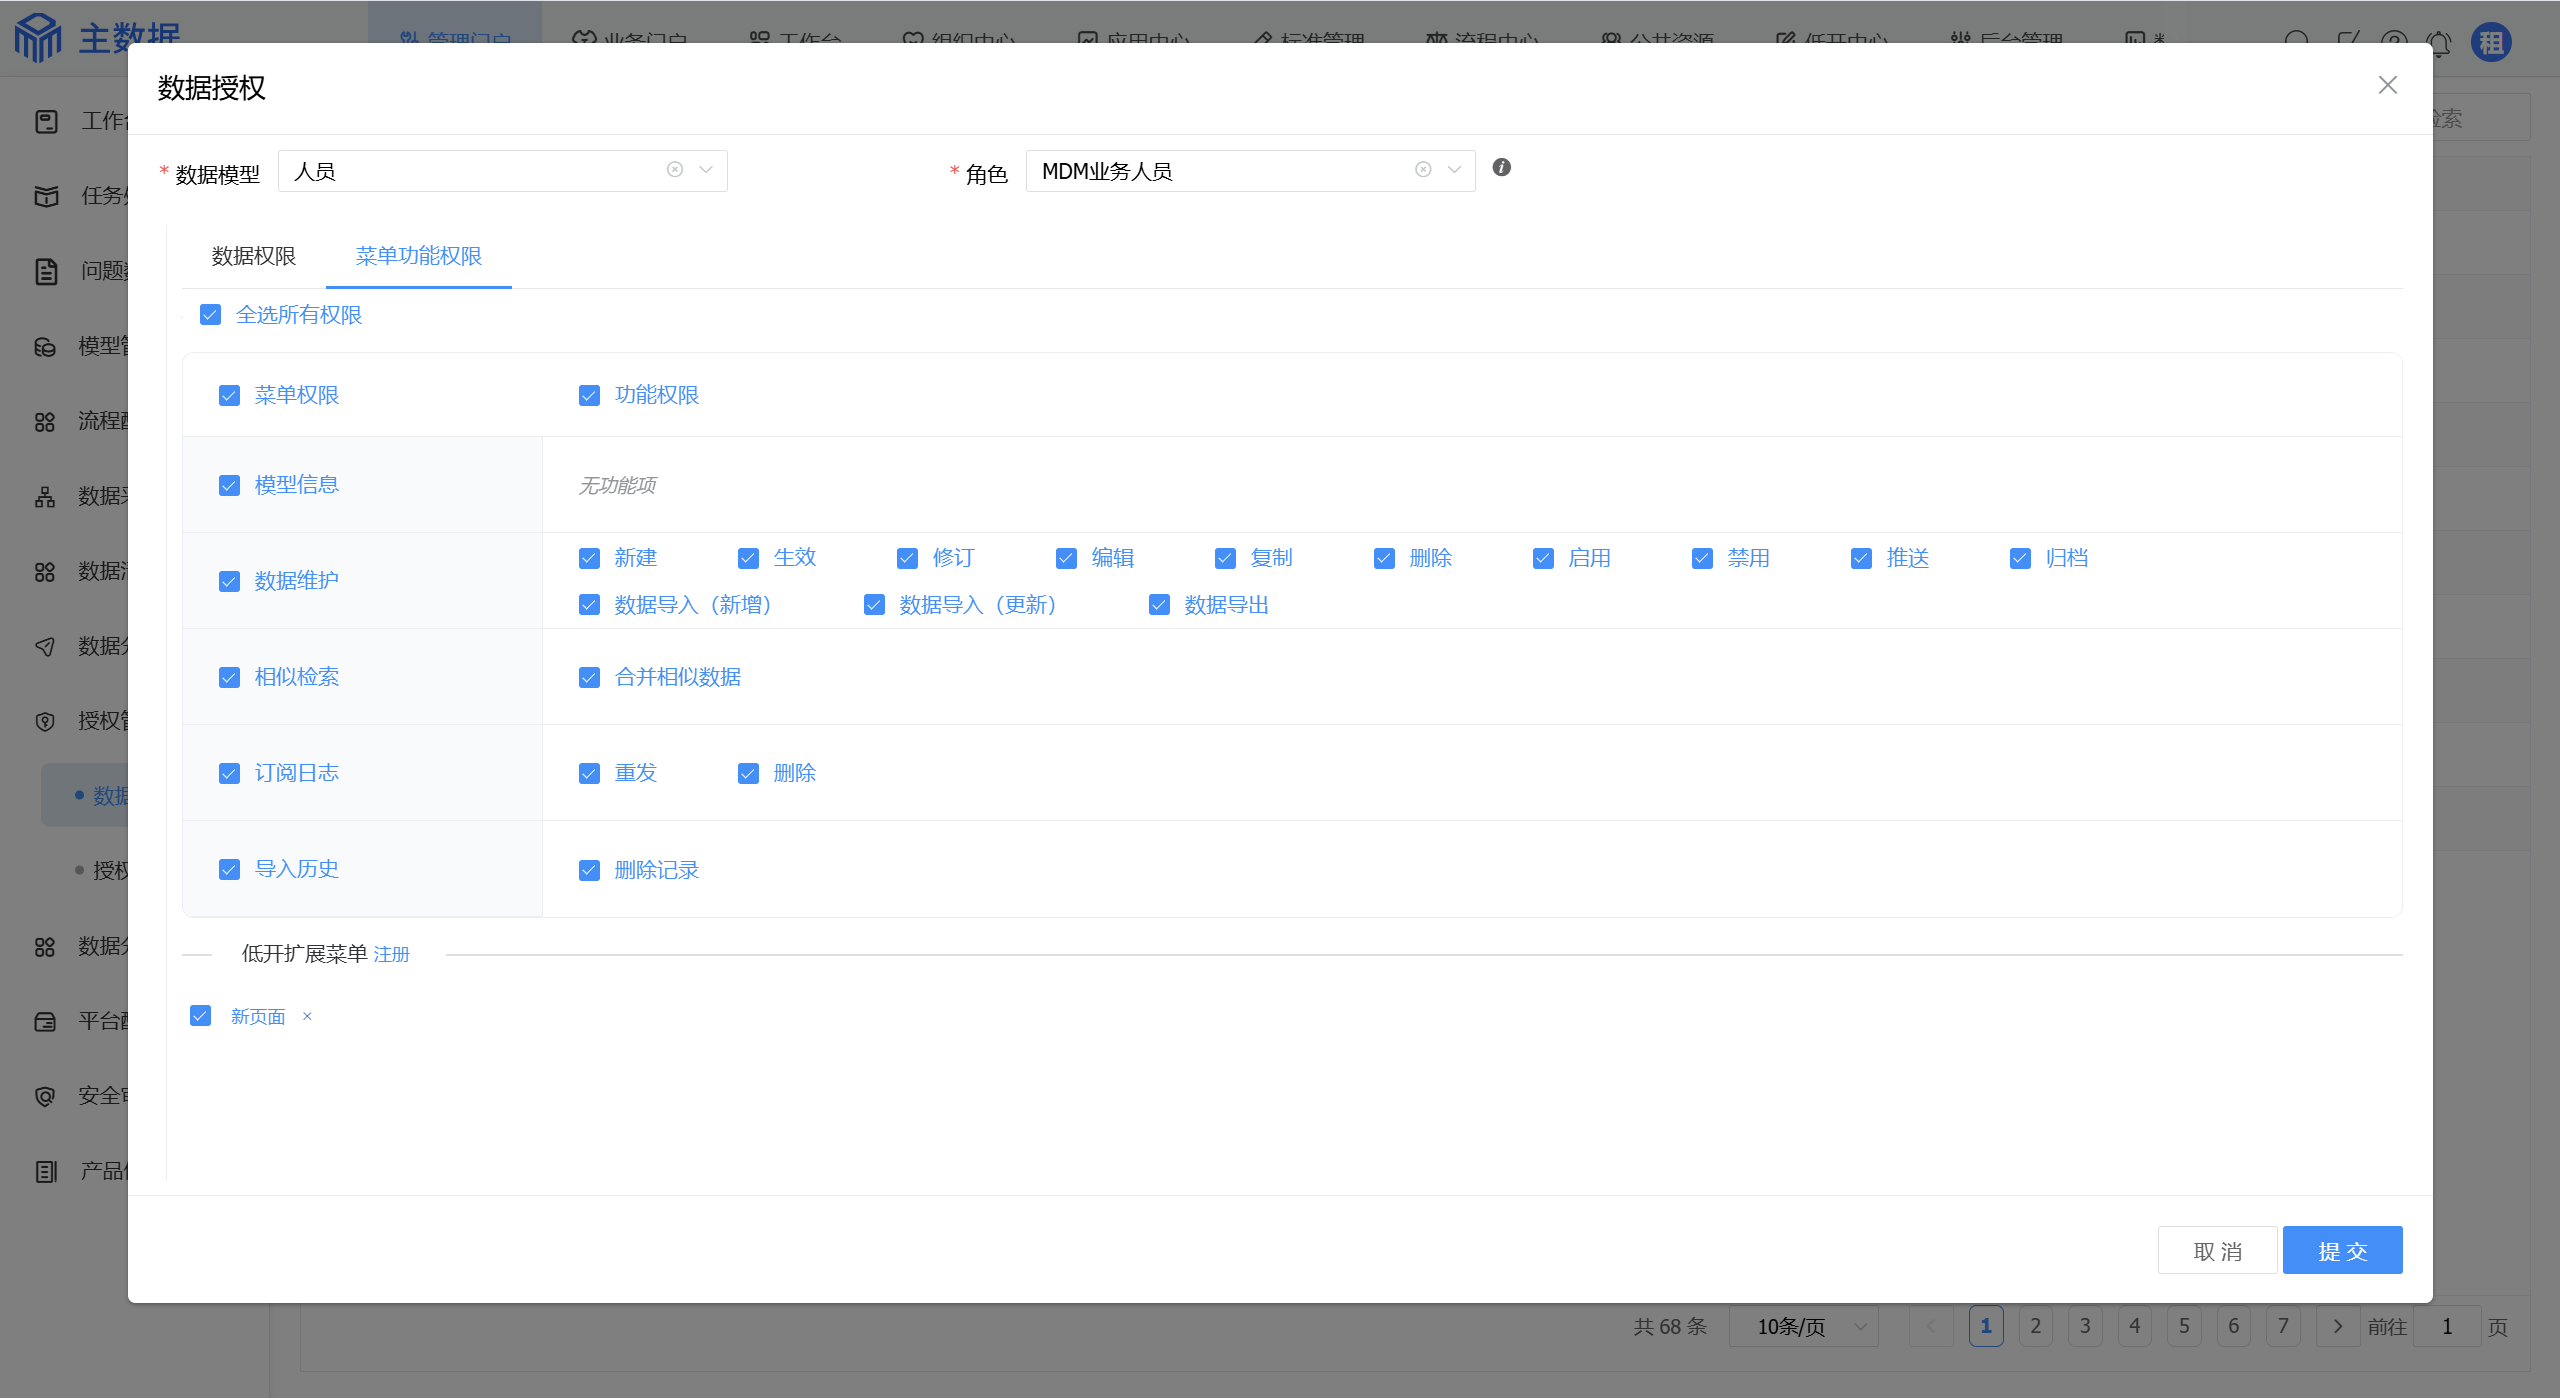Open the 数据模型 dropdown

click(706, 170)
